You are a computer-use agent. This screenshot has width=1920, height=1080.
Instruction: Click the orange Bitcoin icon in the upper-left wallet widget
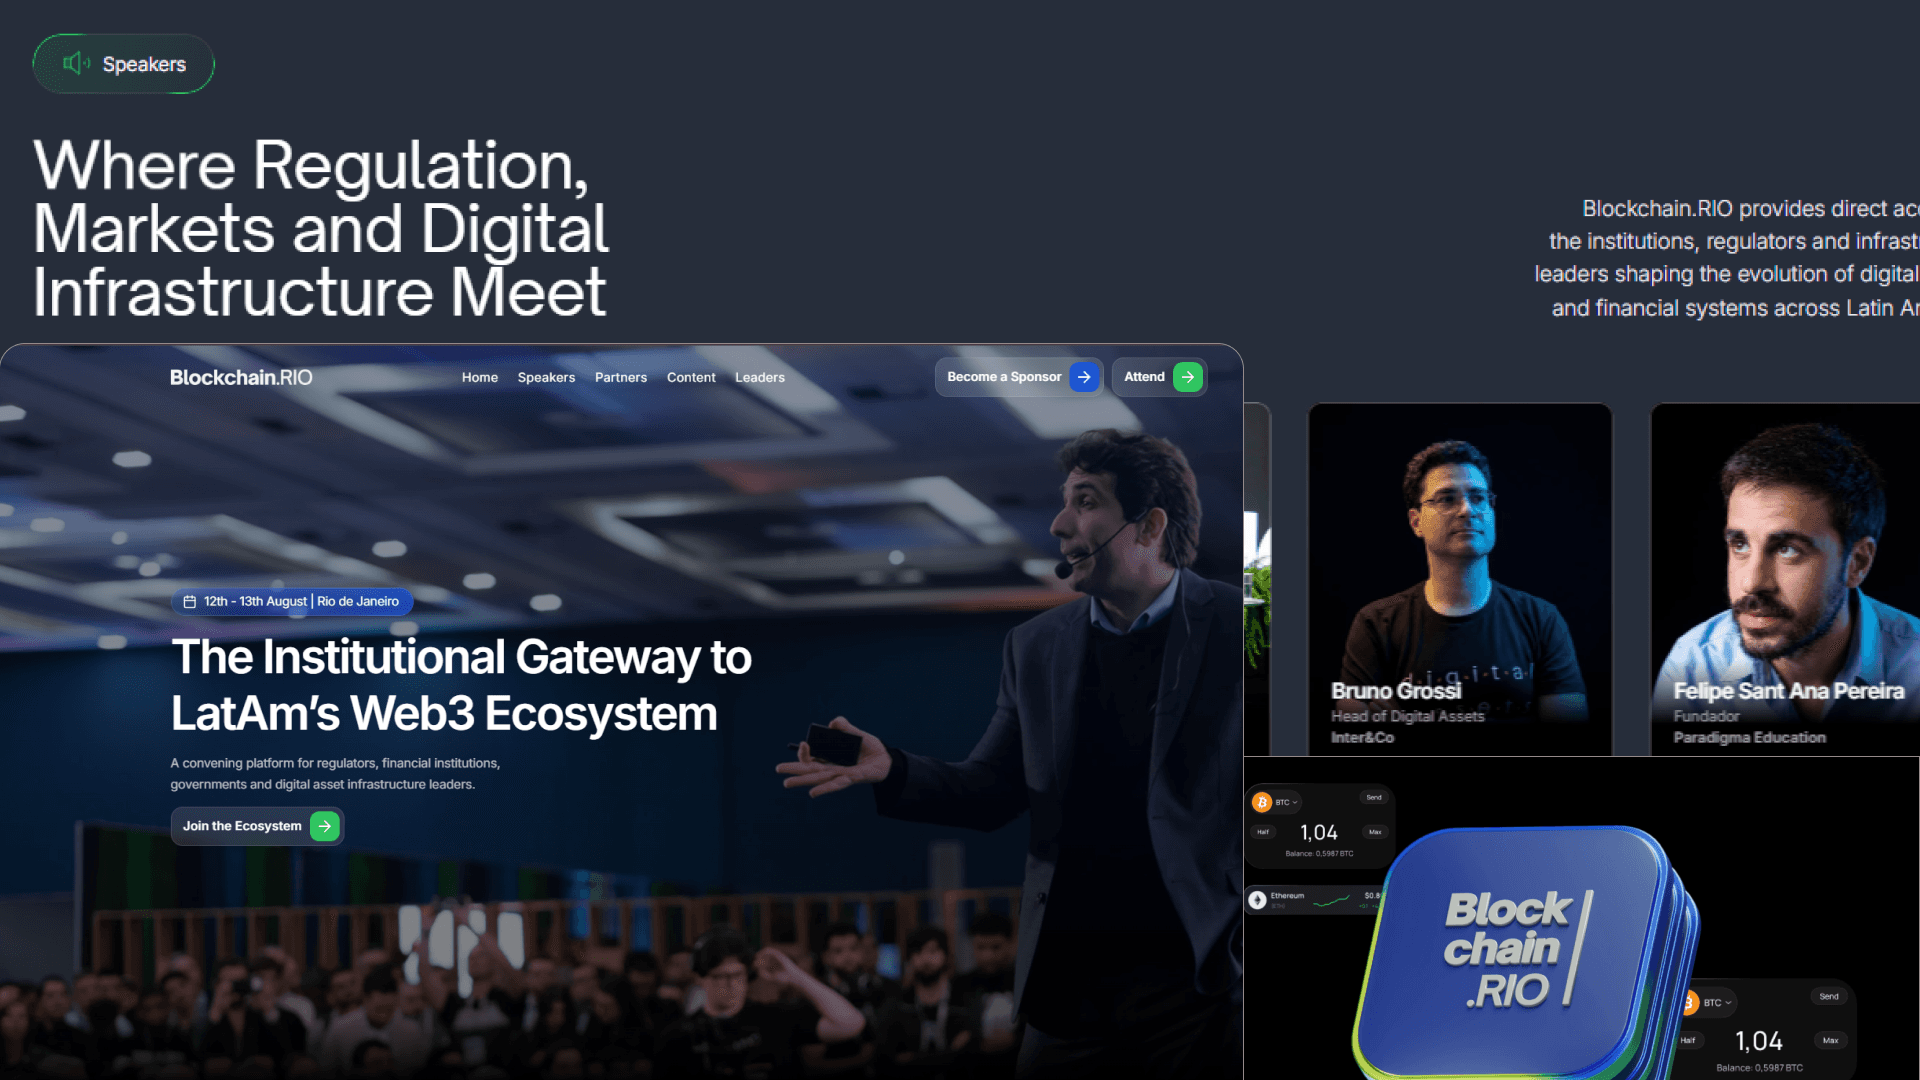(1262, 802)
